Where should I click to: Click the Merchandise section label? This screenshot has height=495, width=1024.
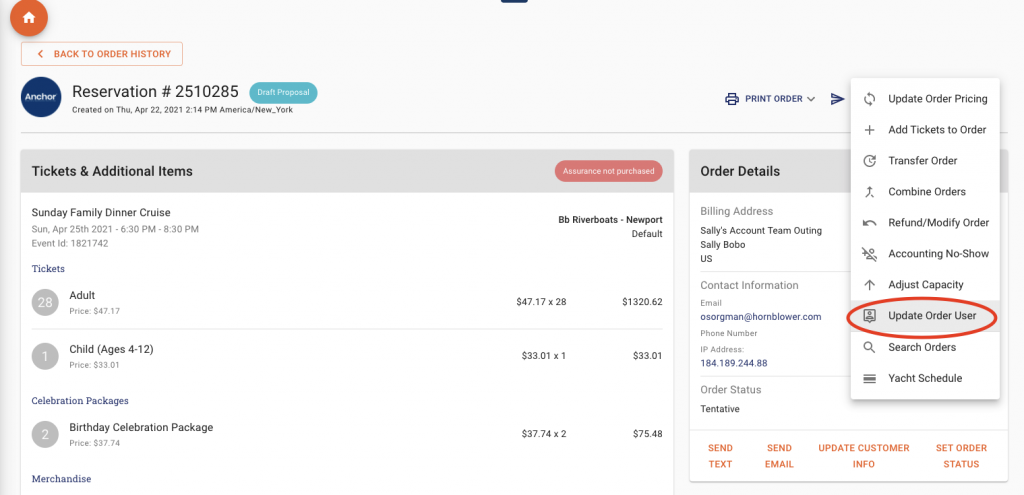coord(61,479)
